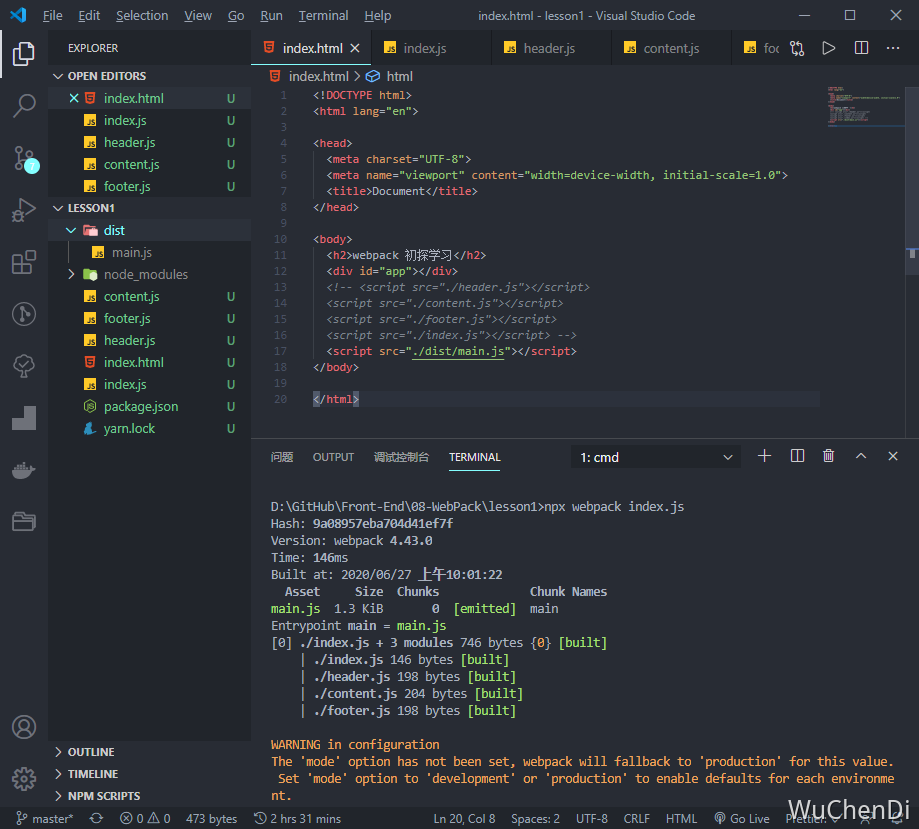Open the Explorer view in activity bar
Screen dimensions: 919x829
[23, 54]
